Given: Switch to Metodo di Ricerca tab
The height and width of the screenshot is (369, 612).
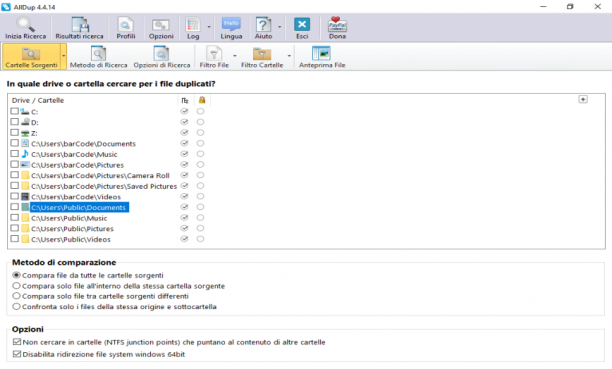Looking at the screenshot, I should tap(98, 57).
